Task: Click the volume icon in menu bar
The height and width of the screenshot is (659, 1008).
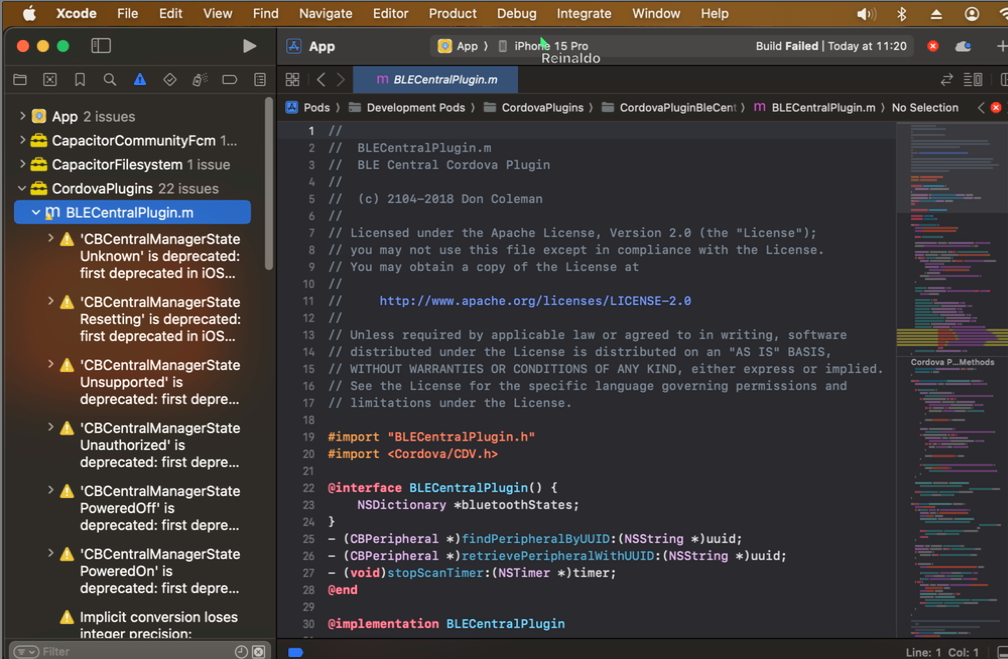Action: click(x=866, y=14)
